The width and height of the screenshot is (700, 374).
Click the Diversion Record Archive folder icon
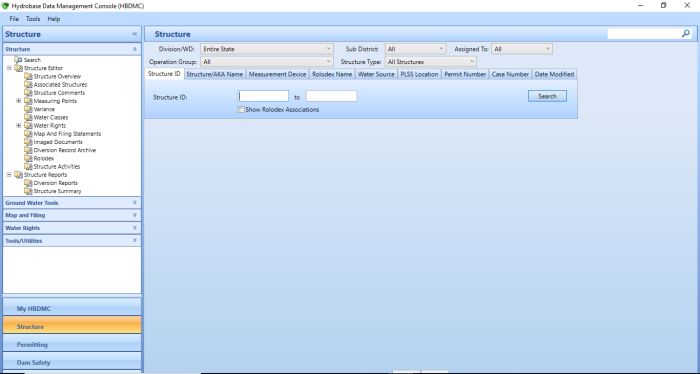click(x=28, y=150)
